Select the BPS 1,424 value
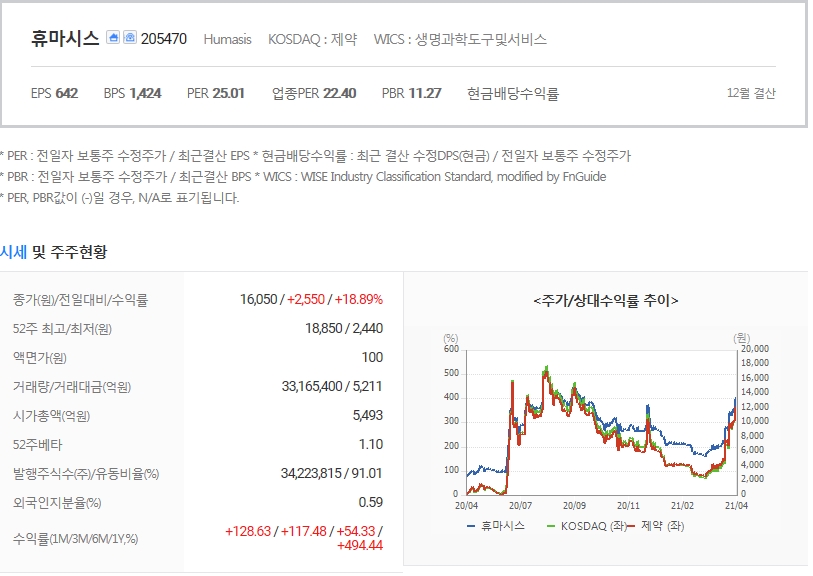This screenshot has width=813, height=576. coord(132,93)
